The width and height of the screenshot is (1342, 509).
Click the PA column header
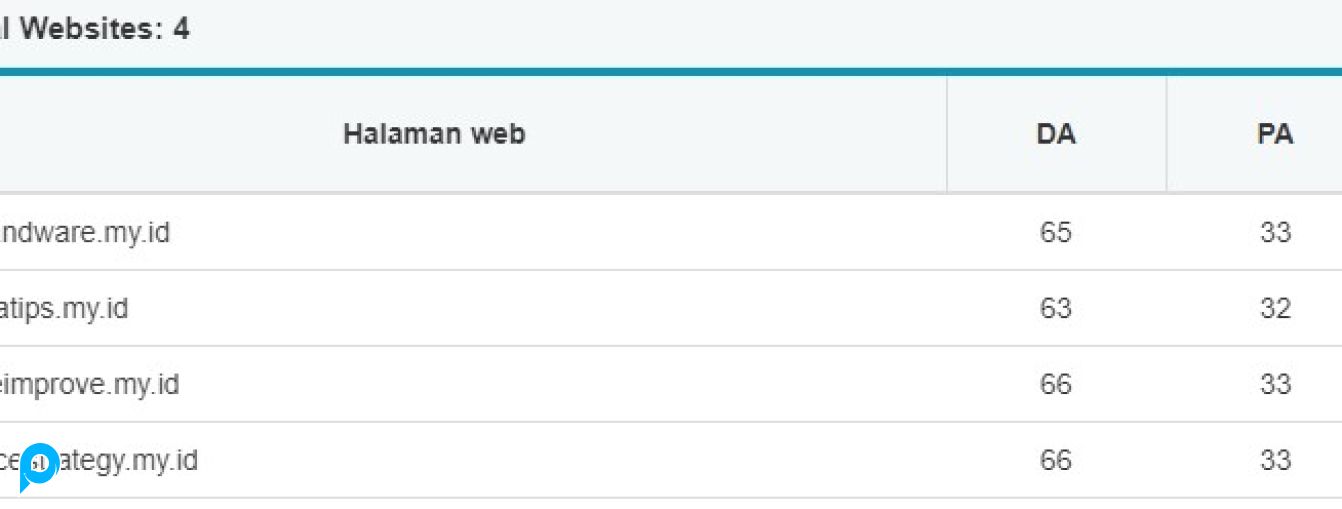click(1275, 134)
